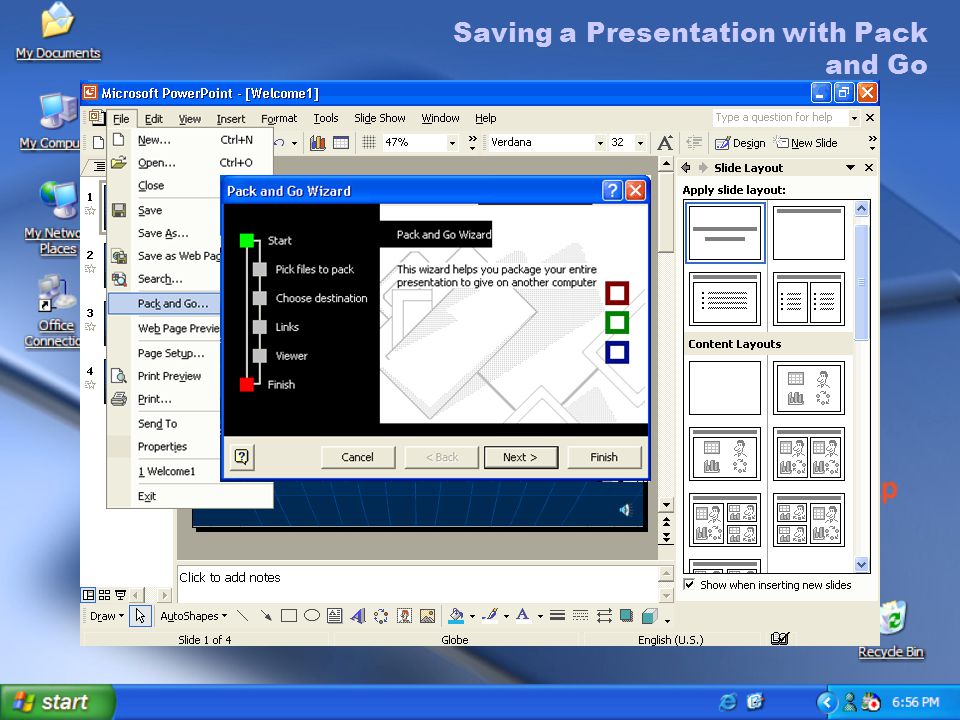Click the notes area to add notes
The height and width of the screenshot is (720, 960).
point(418,583)
